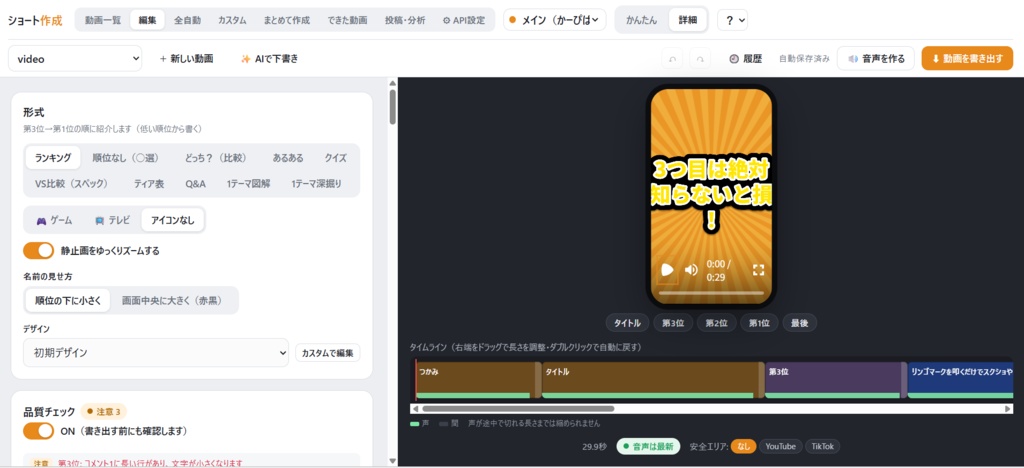1024x468 pixels.
Task: Select あるある format
Action: click(x=288, y=158)
